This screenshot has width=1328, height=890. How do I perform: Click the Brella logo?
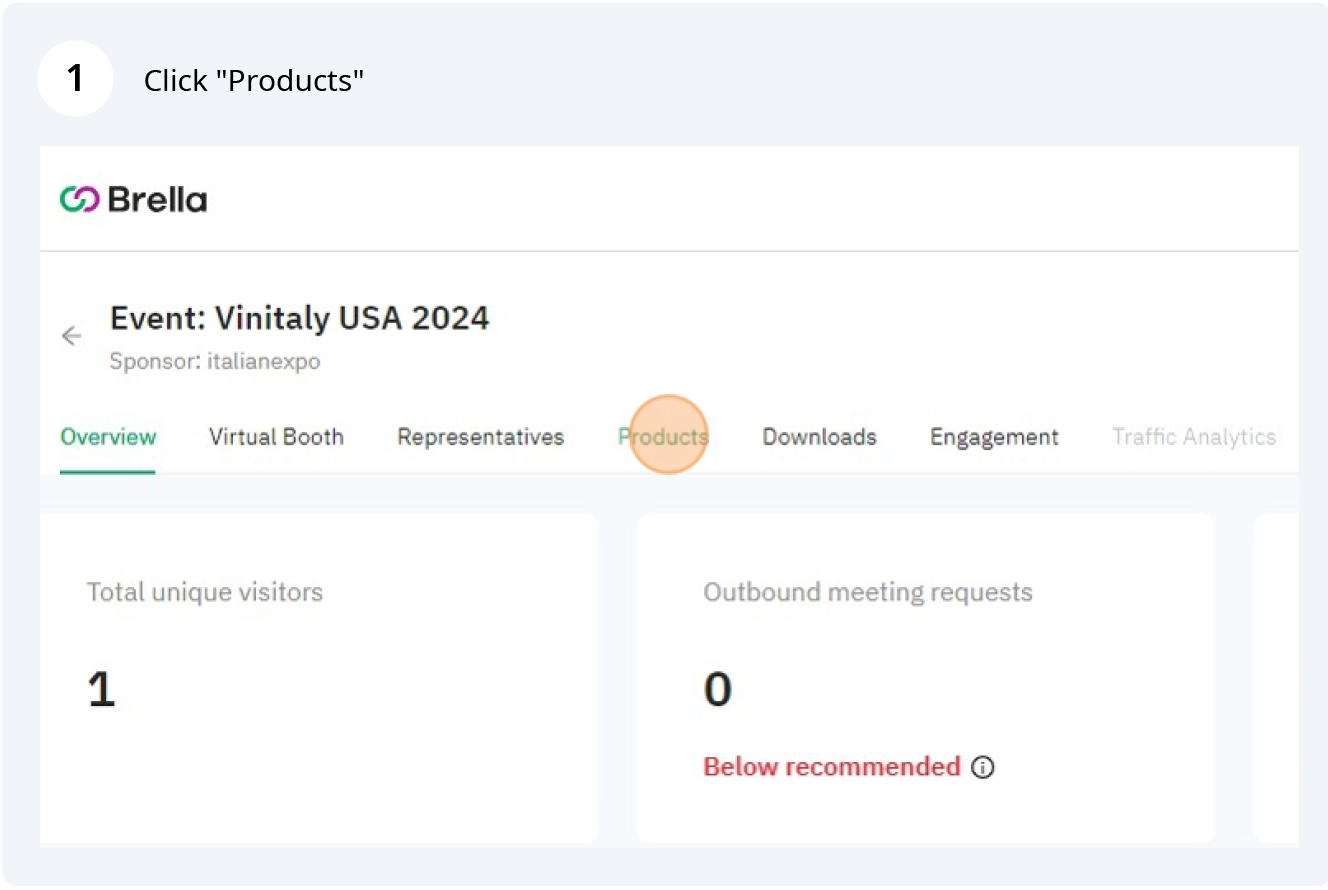[133, 200]
